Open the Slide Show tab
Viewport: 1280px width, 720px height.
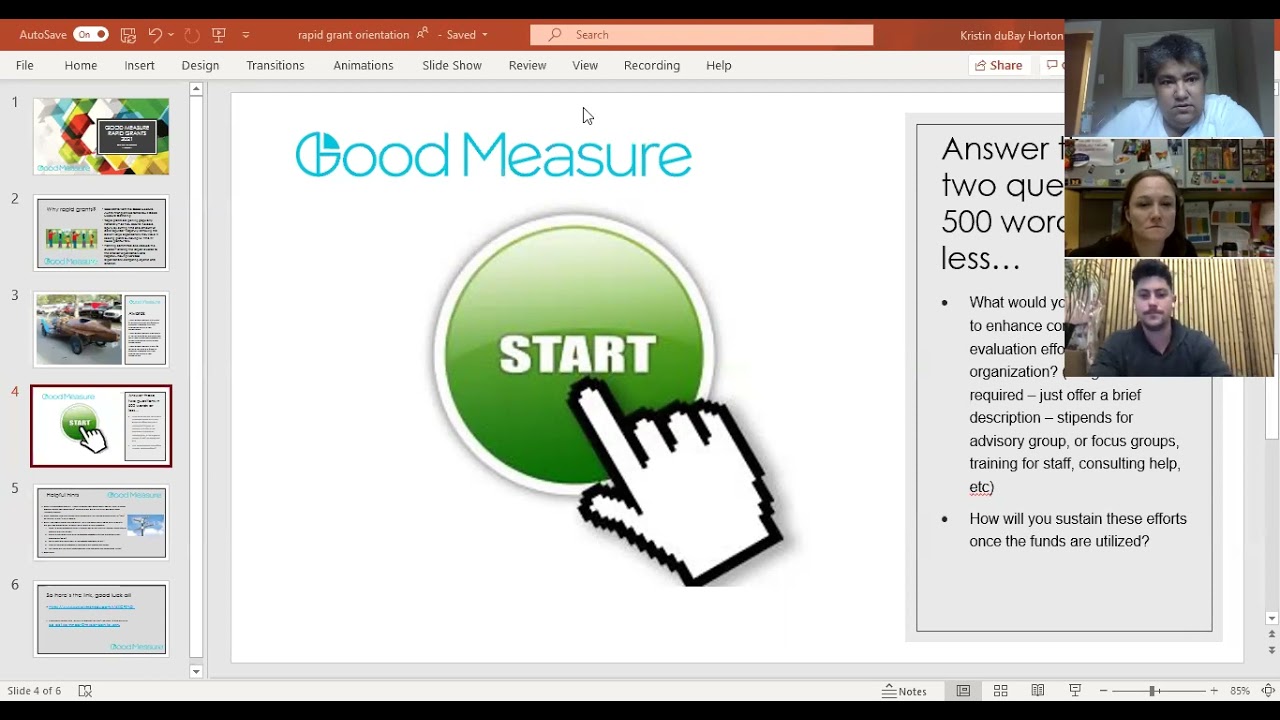click(452, 65)
